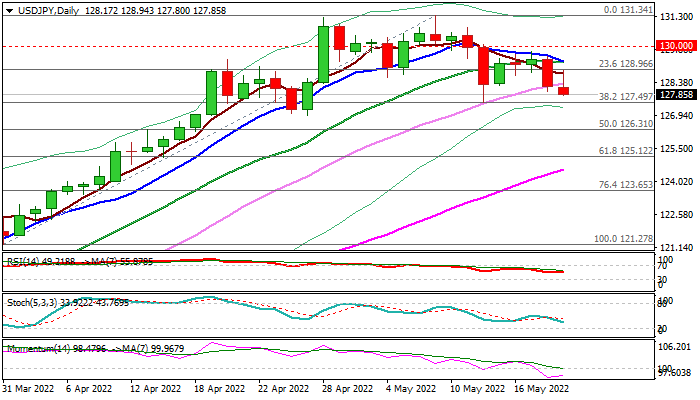The width and height of the screenshot is (700, 400).
Task: Select the latest red candle at 127.858
Action: coord(564,91)
